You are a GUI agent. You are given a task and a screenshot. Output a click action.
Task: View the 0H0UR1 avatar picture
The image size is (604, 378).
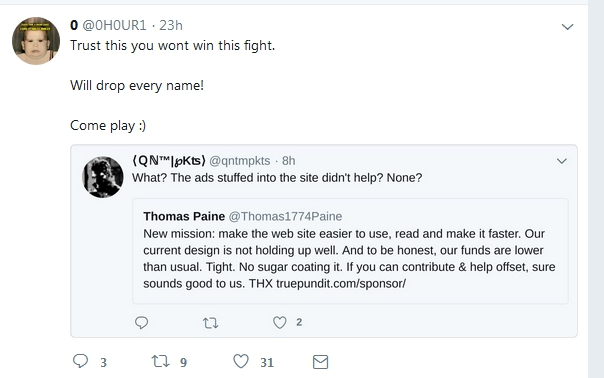tap(36, 41)
